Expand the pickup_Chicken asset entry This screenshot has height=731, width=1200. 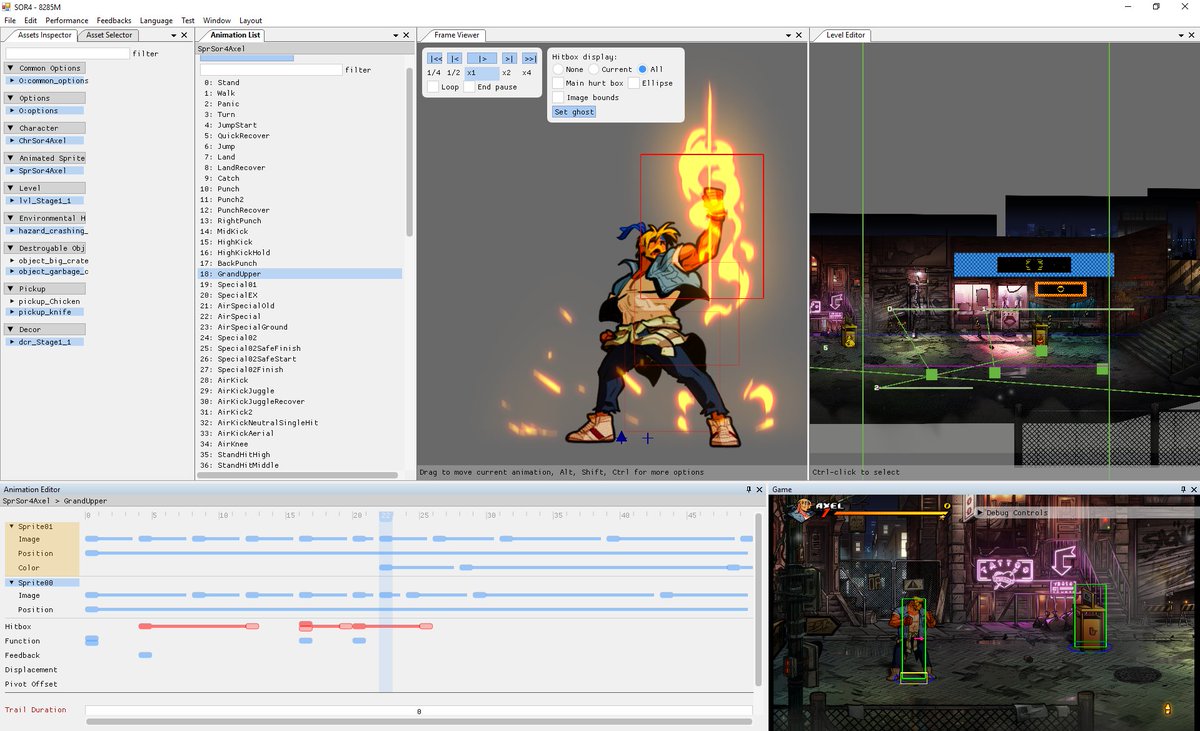click(x=12, y=301)
